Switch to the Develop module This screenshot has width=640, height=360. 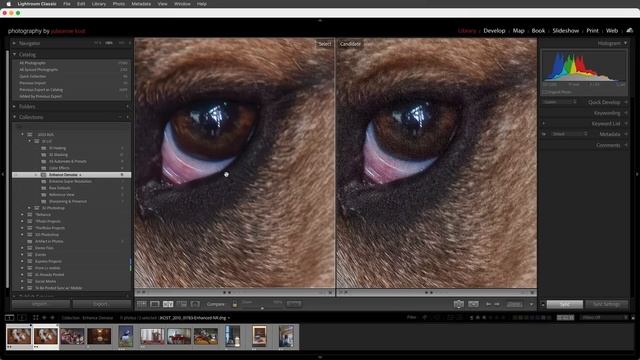click(x=494, y=31)
